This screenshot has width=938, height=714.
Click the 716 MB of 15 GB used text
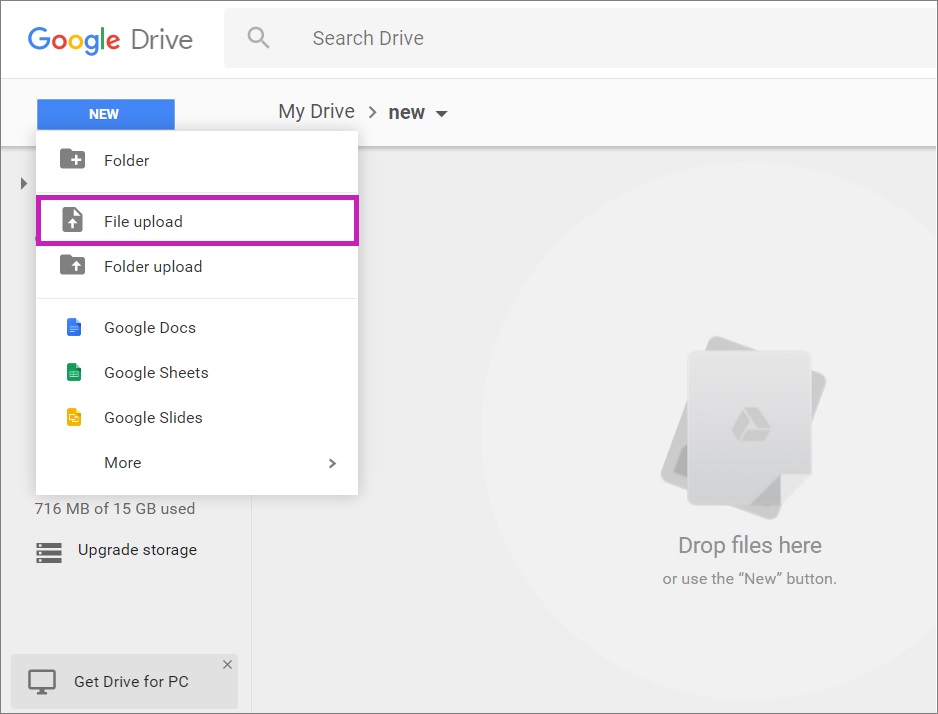coord(115,508)
